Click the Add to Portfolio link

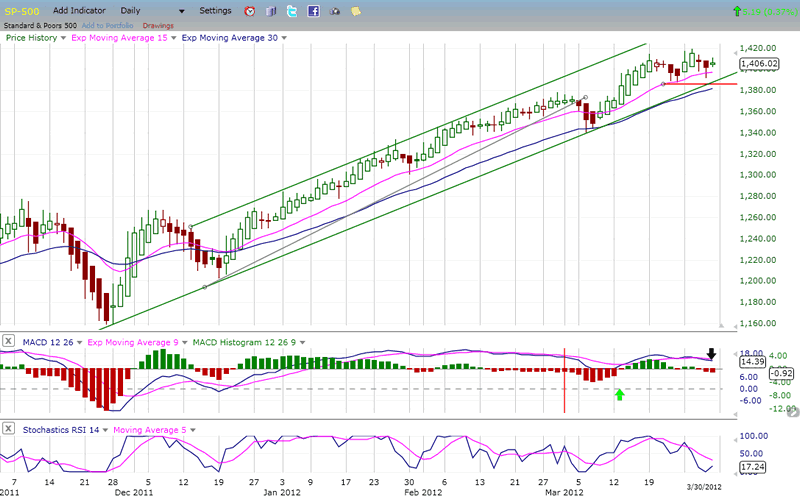(107, 26)
